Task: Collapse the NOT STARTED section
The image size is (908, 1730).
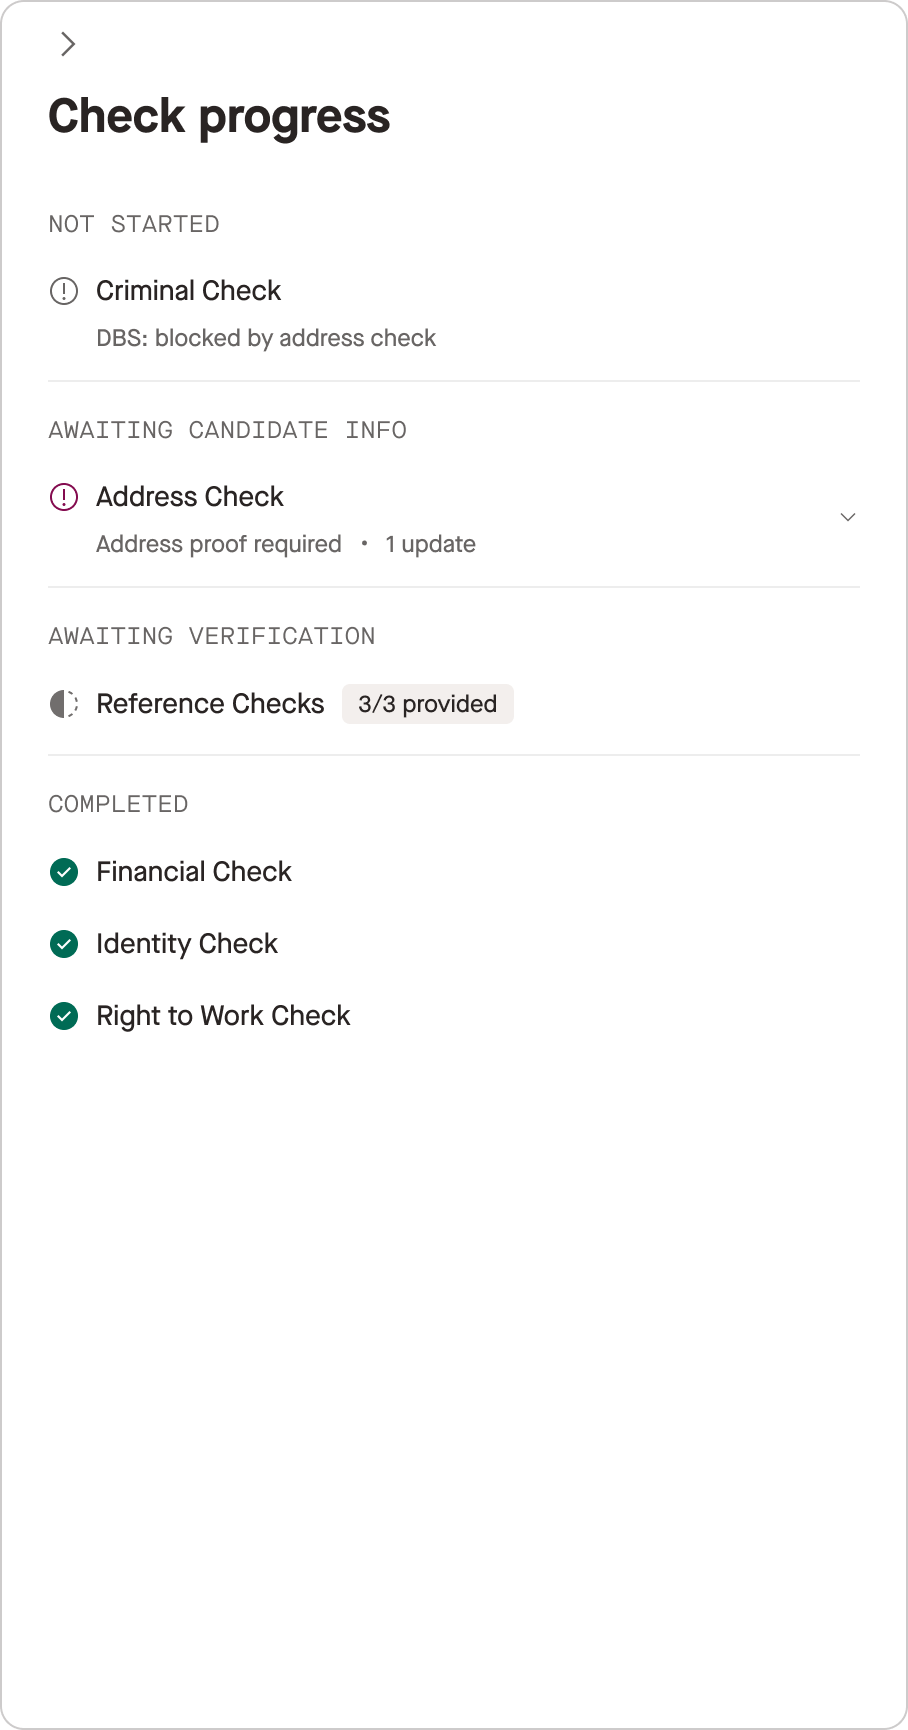Action: 134,224
